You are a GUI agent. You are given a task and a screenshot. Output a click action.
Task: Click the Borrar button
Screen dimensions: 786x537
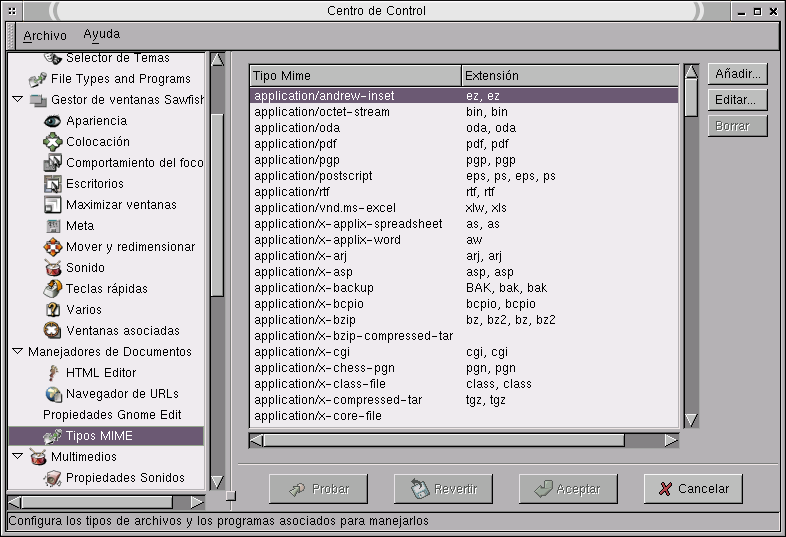point(738,126)
